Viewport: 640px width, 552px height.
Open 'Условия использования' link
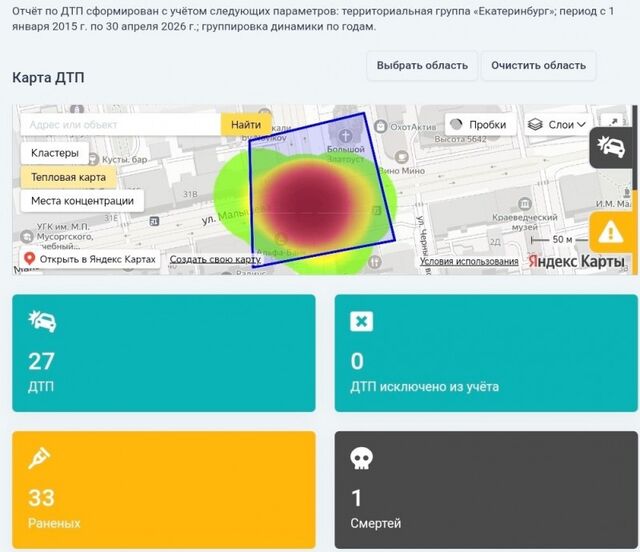[469, 261]
